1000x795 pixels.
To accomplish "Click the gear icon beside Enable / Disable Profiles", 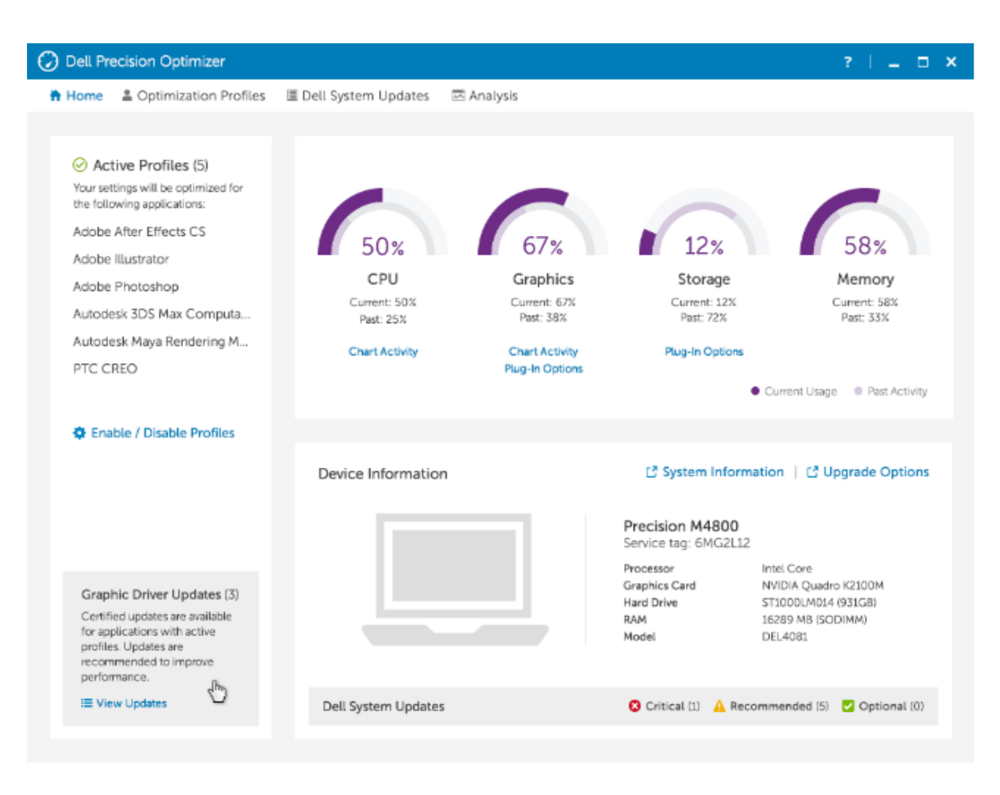I will point(79,433).
